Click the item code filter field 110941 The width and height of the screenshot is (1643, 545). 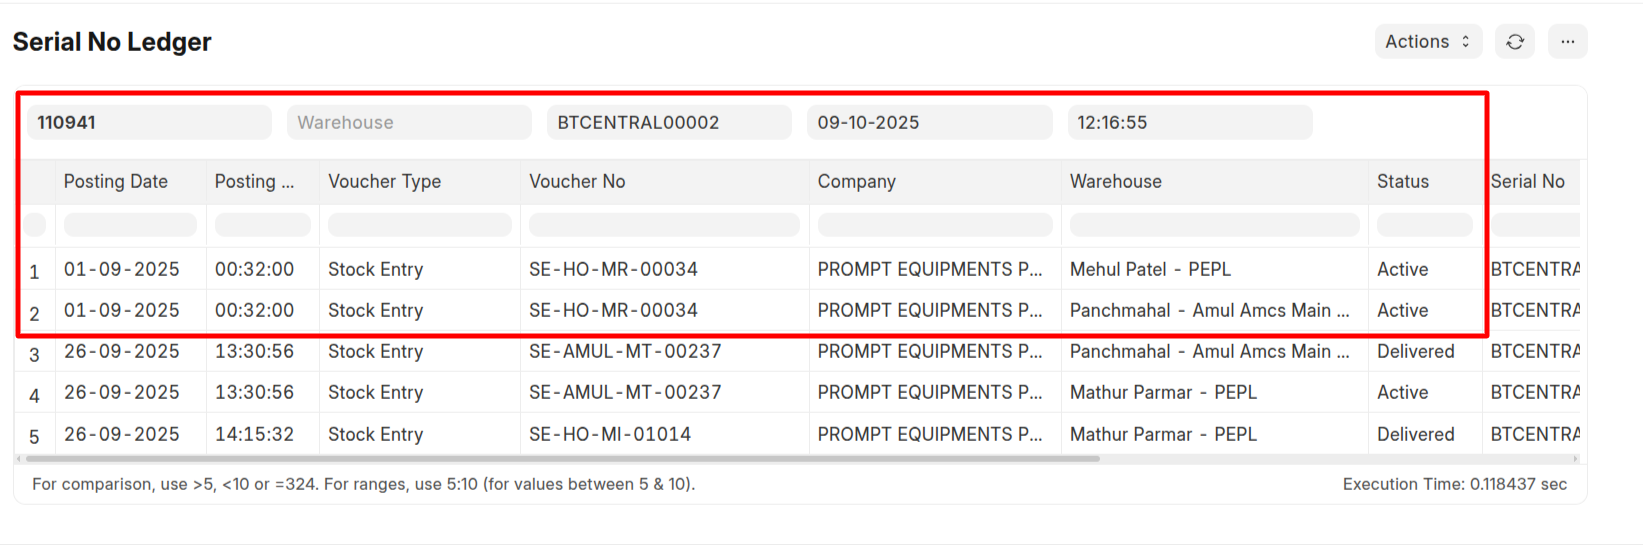[149, 123]
